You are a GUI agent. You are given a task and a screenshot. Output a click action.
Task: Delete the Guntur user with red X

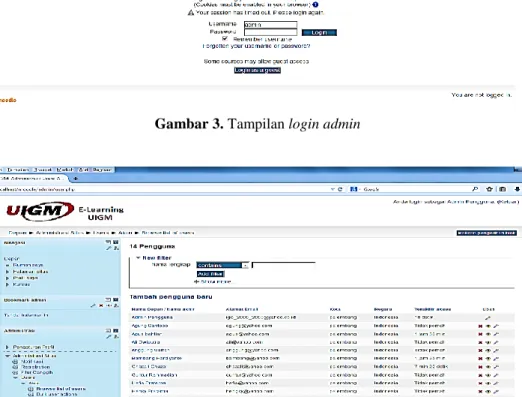tap(480, 375)
